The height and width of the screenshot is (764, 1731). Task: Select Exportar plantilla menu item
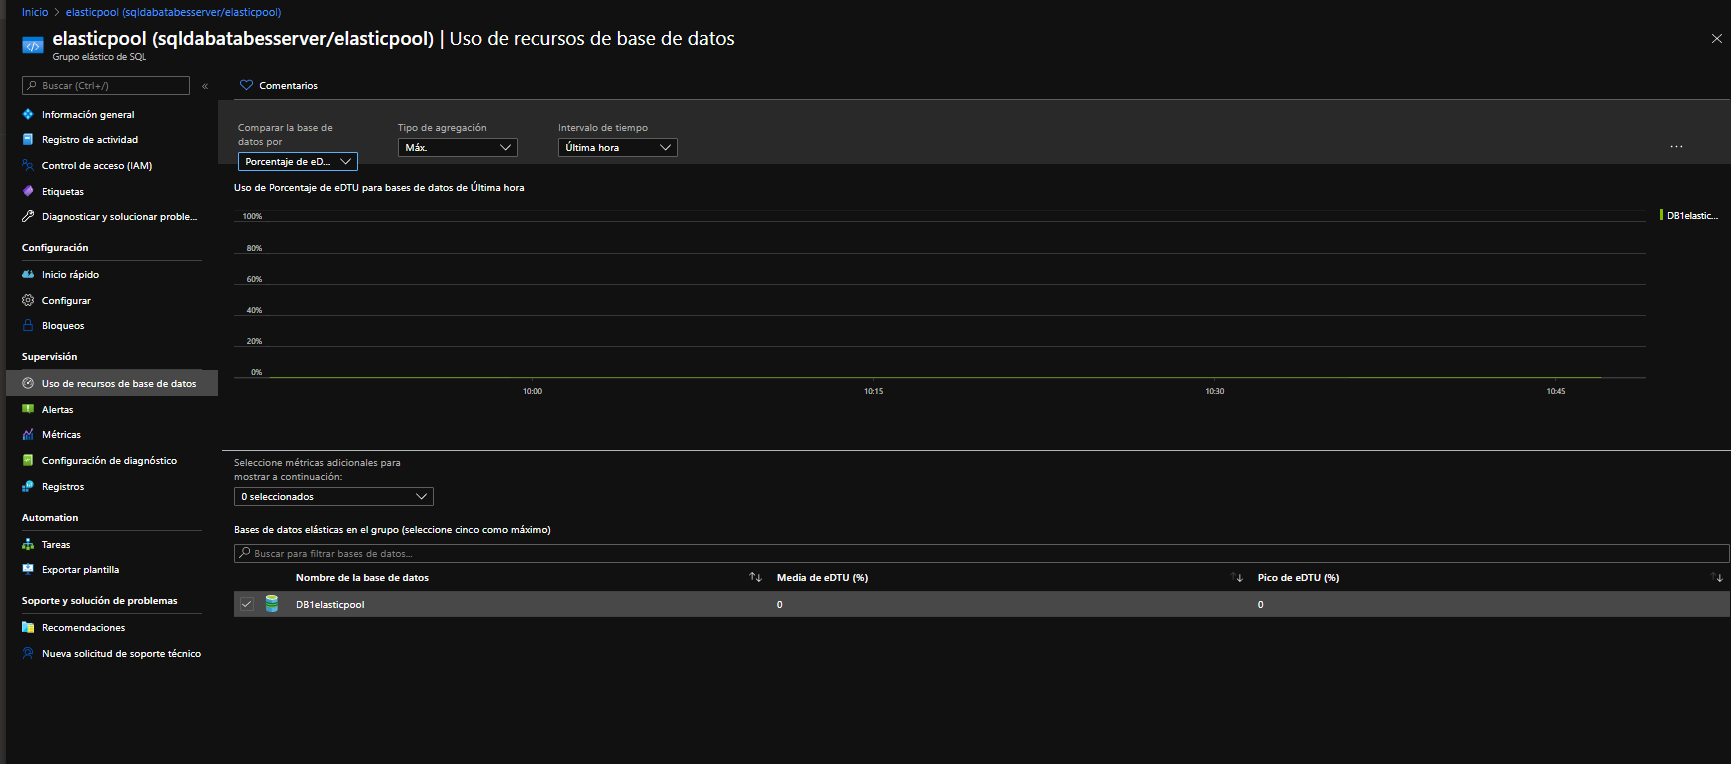80,570
